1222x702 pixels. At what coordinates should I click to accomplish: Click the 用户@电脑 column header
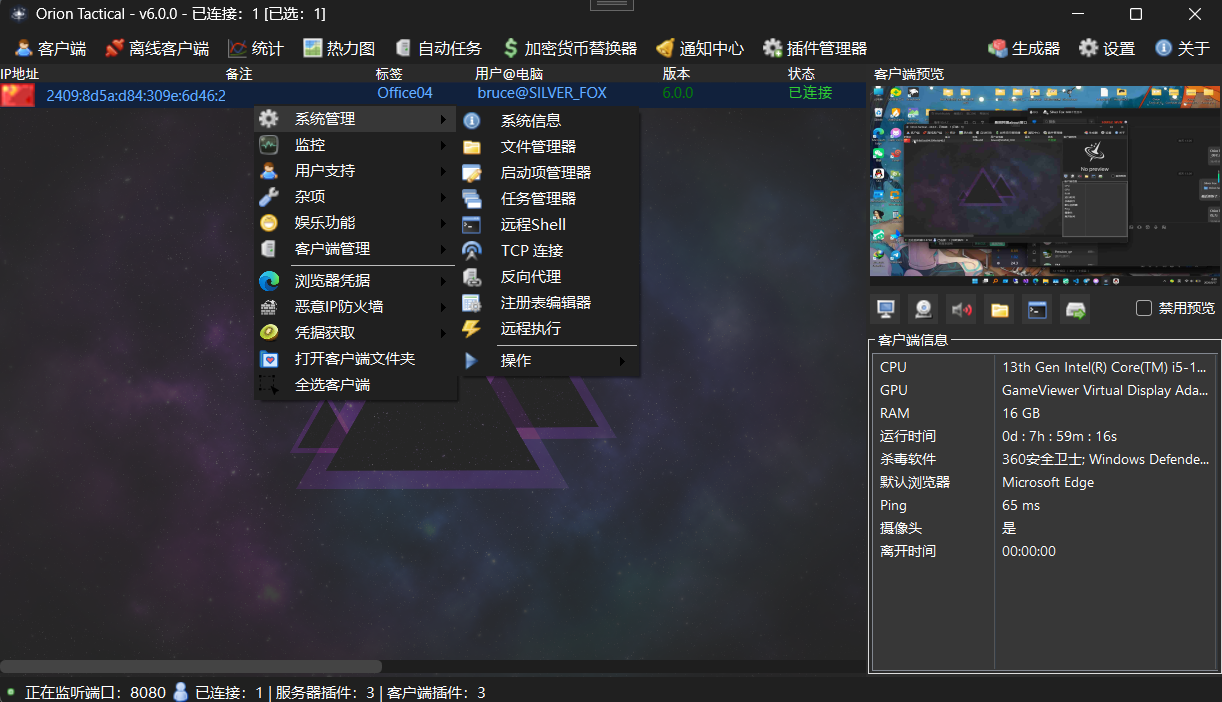coord(509,74)
